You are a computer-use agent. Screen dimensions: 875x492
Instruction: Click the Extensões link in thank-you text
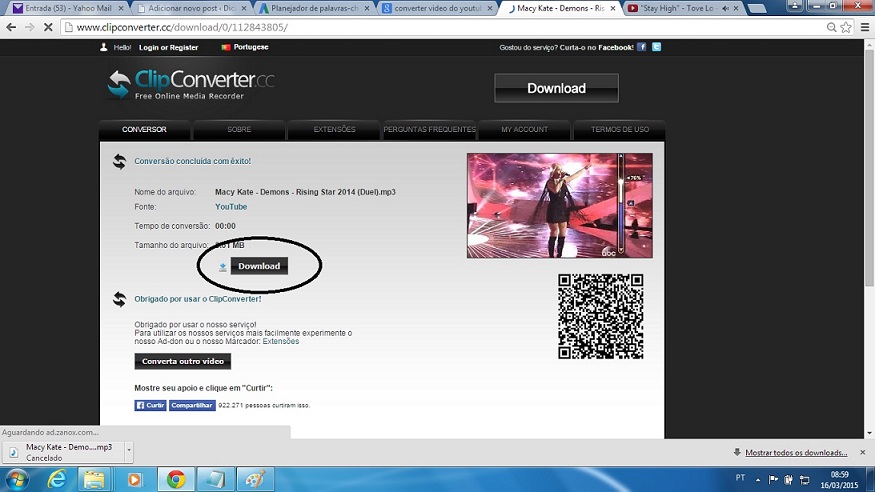pyautogui.click(x=281, y=341)
